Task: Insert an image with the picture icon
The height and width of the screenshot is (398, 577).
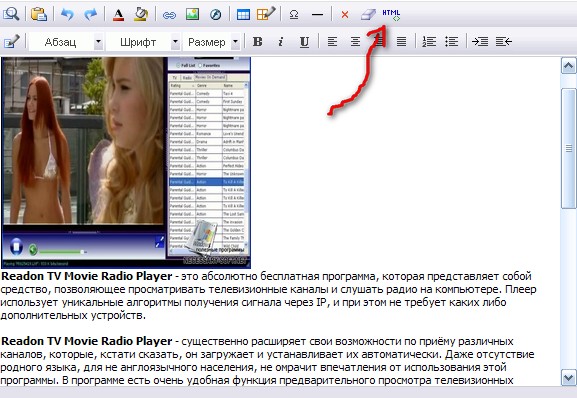Action: click(x=192, y=14)
